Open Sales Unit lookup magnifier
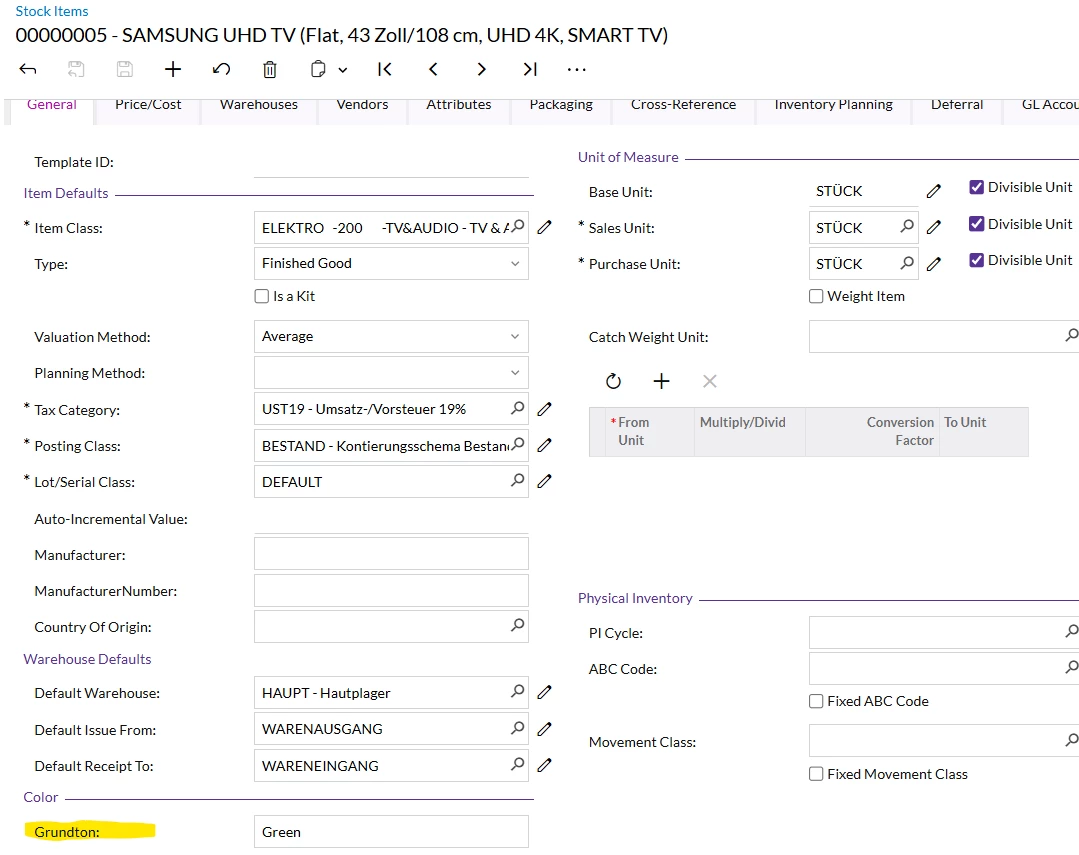Viewport: 1079px width, 855px height. pos(907,225)
